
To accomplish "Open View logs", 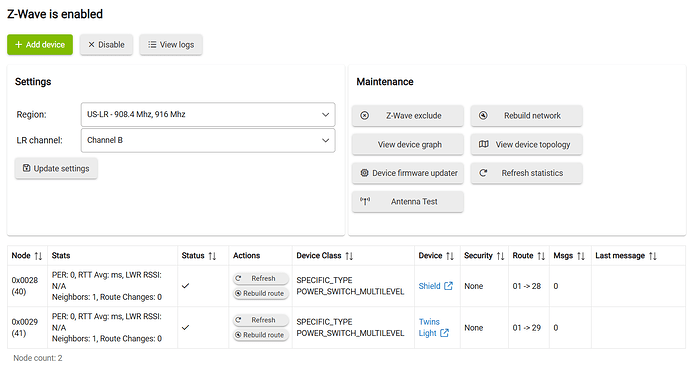I will coord(171,44).
